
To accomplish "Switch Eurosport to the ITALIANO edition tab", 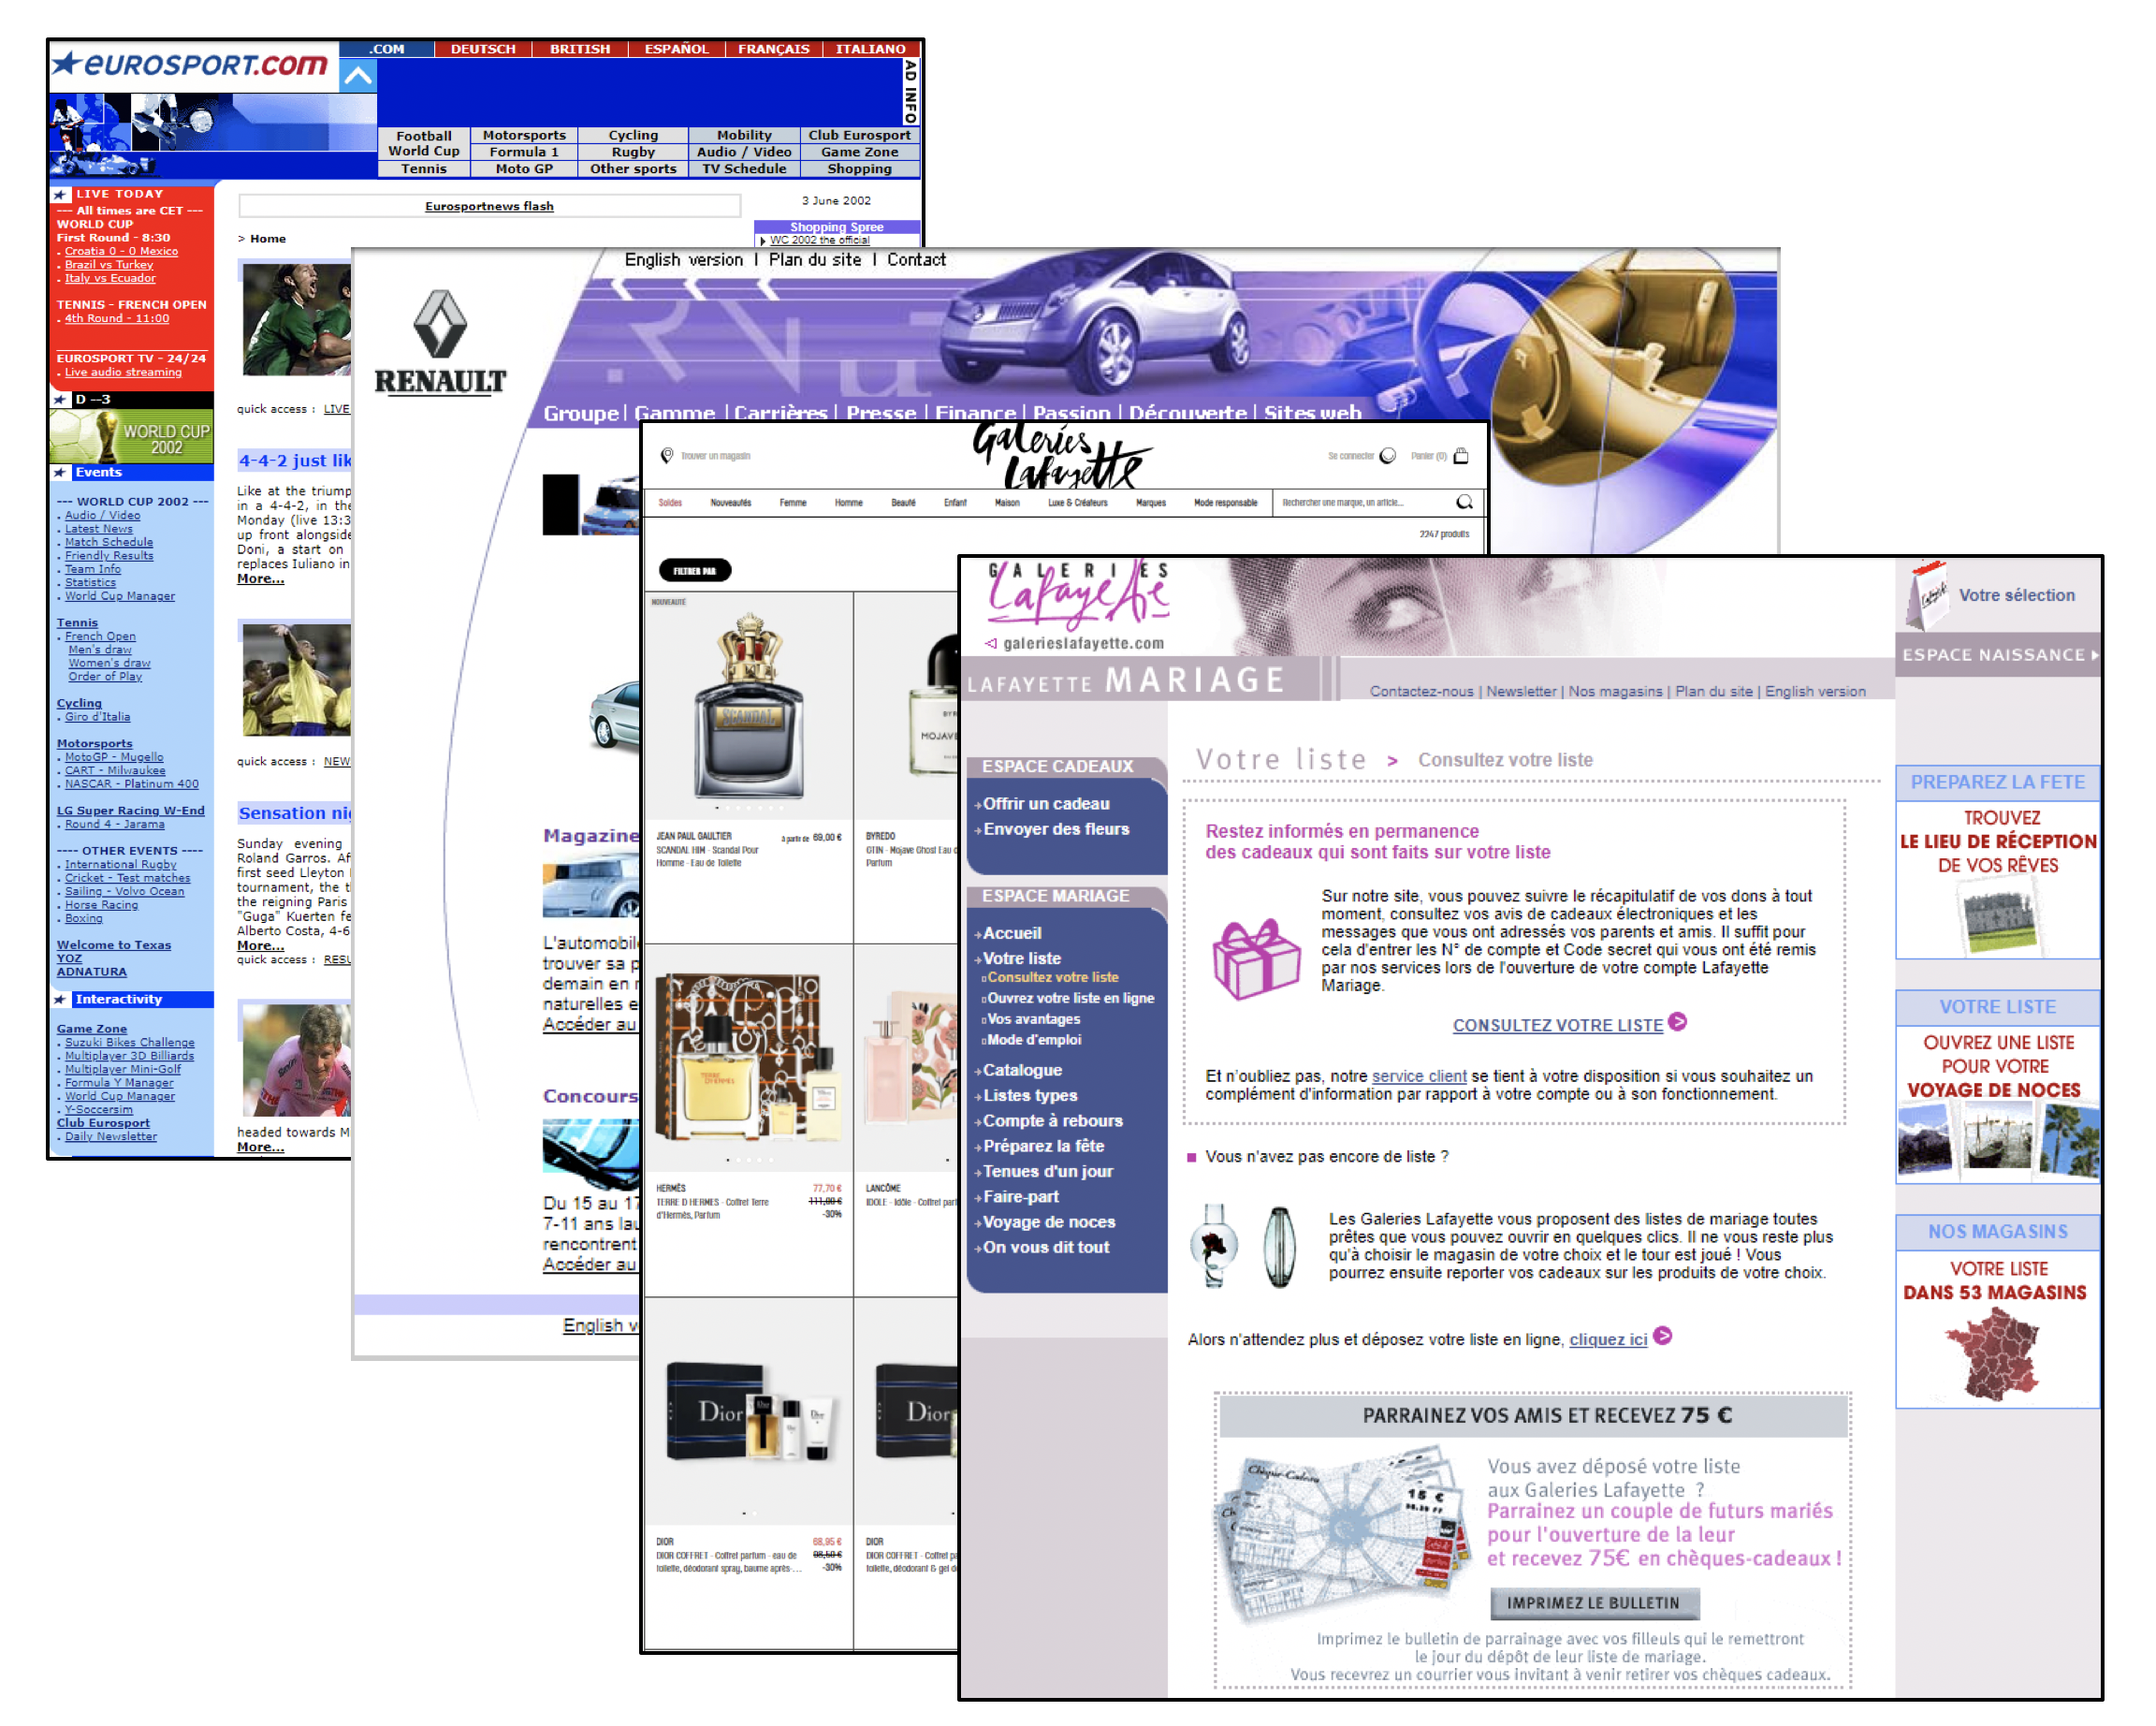I will pyautogui.click(x=871, y=49).
